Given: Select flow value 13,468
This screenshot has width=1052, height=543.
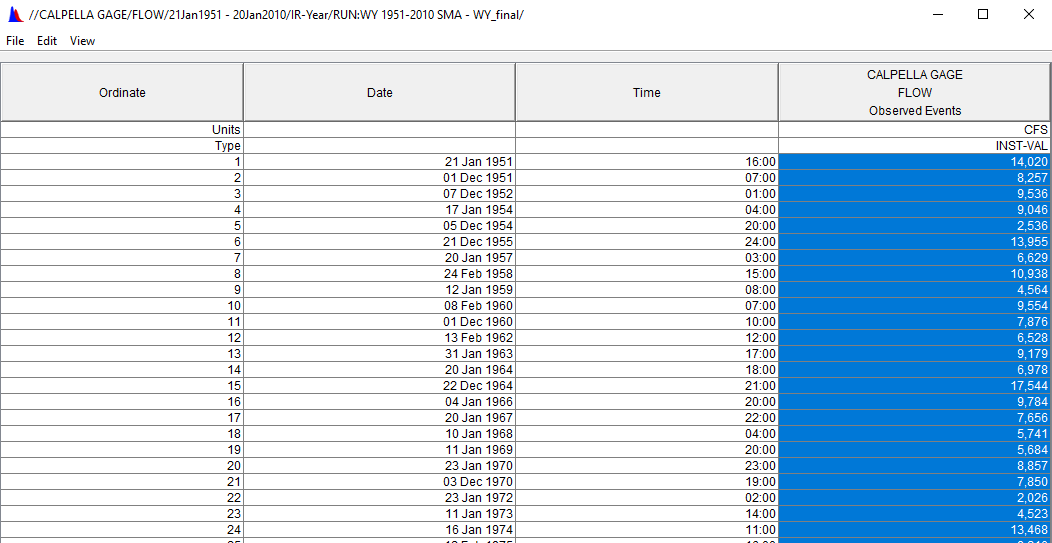Looking at the screenshot, I should tap(914, 529).
